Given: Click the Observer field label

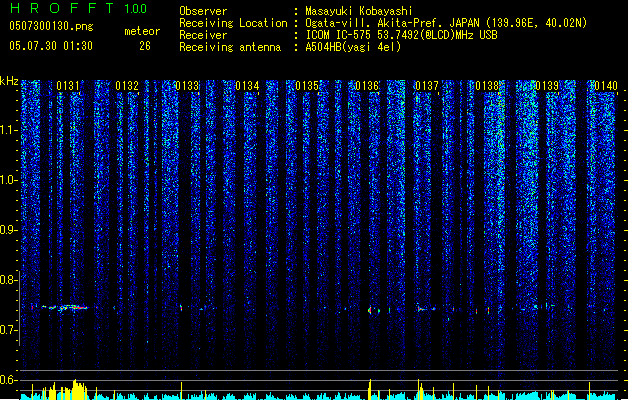Looking at the screenshot, I should coord(203,11).
